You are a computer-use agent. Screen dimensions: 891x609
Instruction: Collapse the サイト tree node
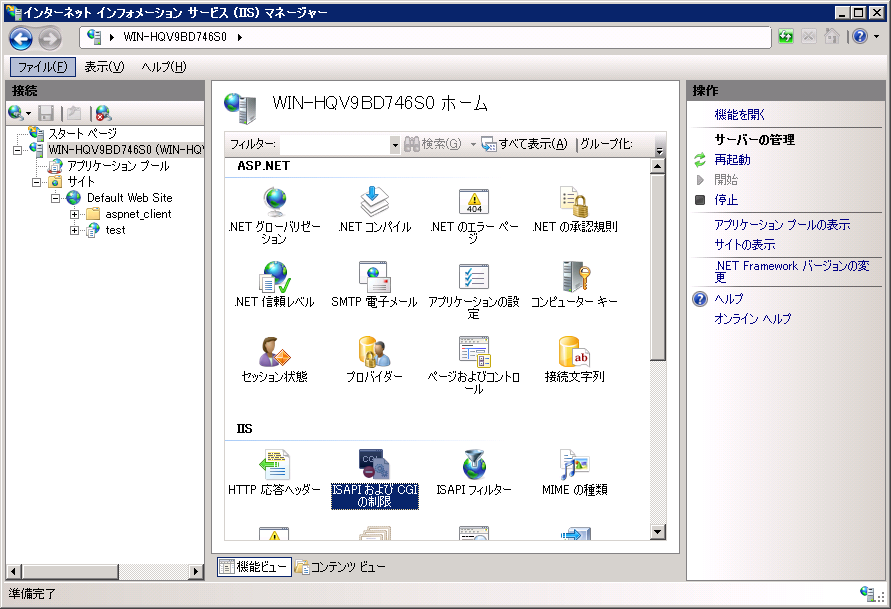[x=36, y=182]
